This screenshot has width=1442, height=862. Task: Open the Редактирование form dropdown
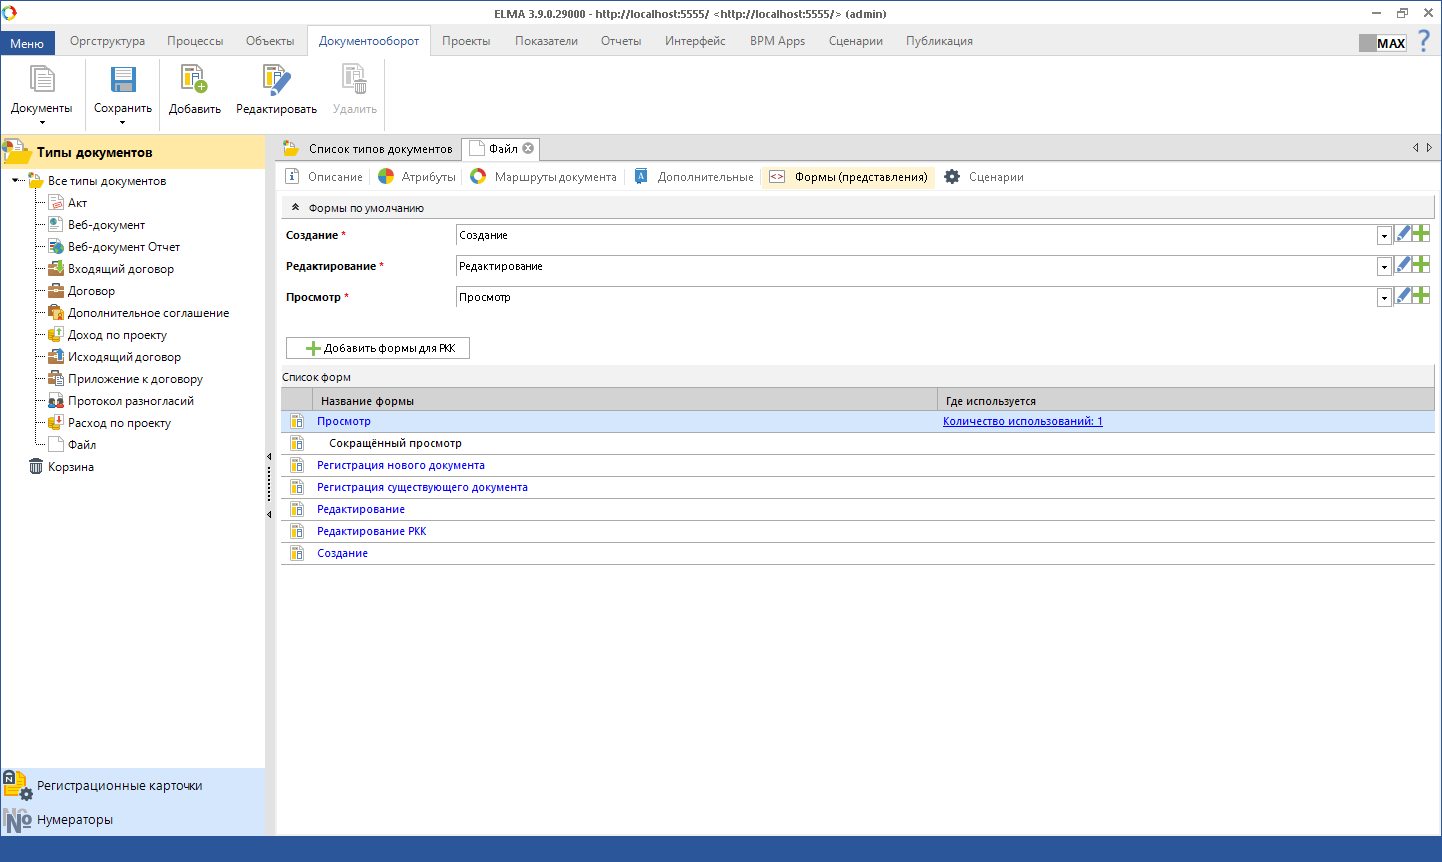tap(1384, 267)
